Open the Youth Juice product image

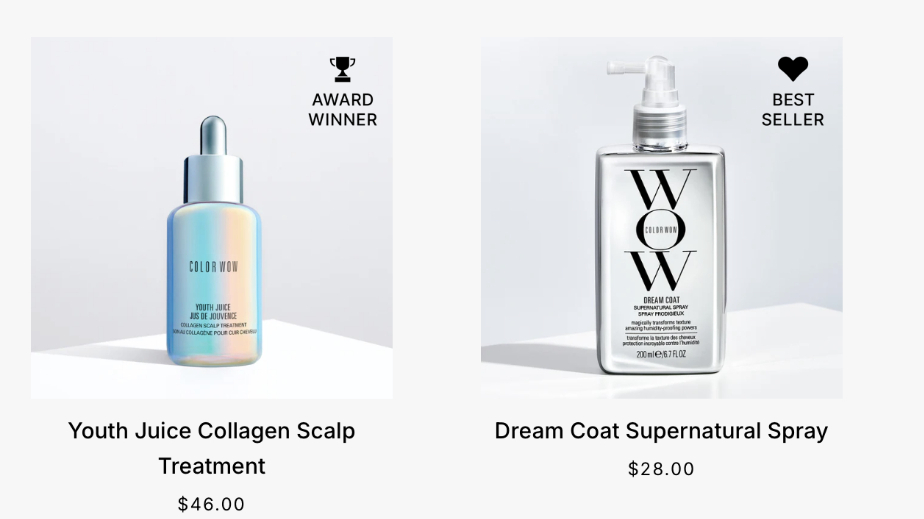point(212,218)
